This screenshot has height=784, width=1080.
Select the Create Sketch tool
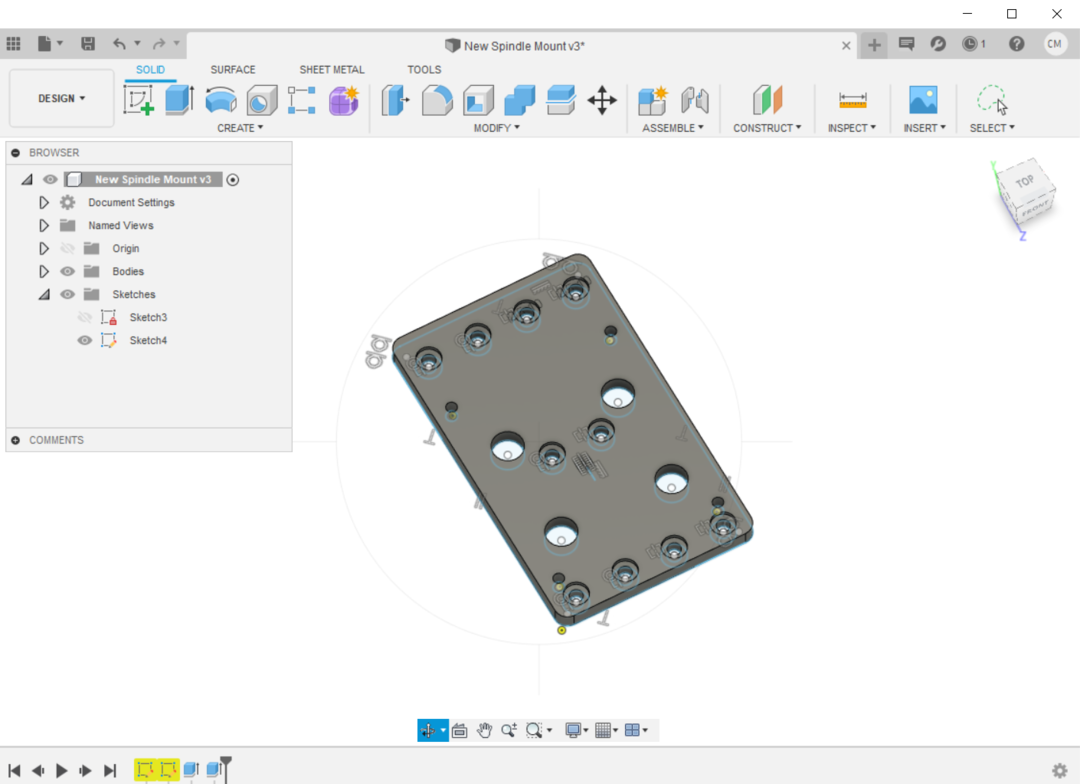click(138, 100)
